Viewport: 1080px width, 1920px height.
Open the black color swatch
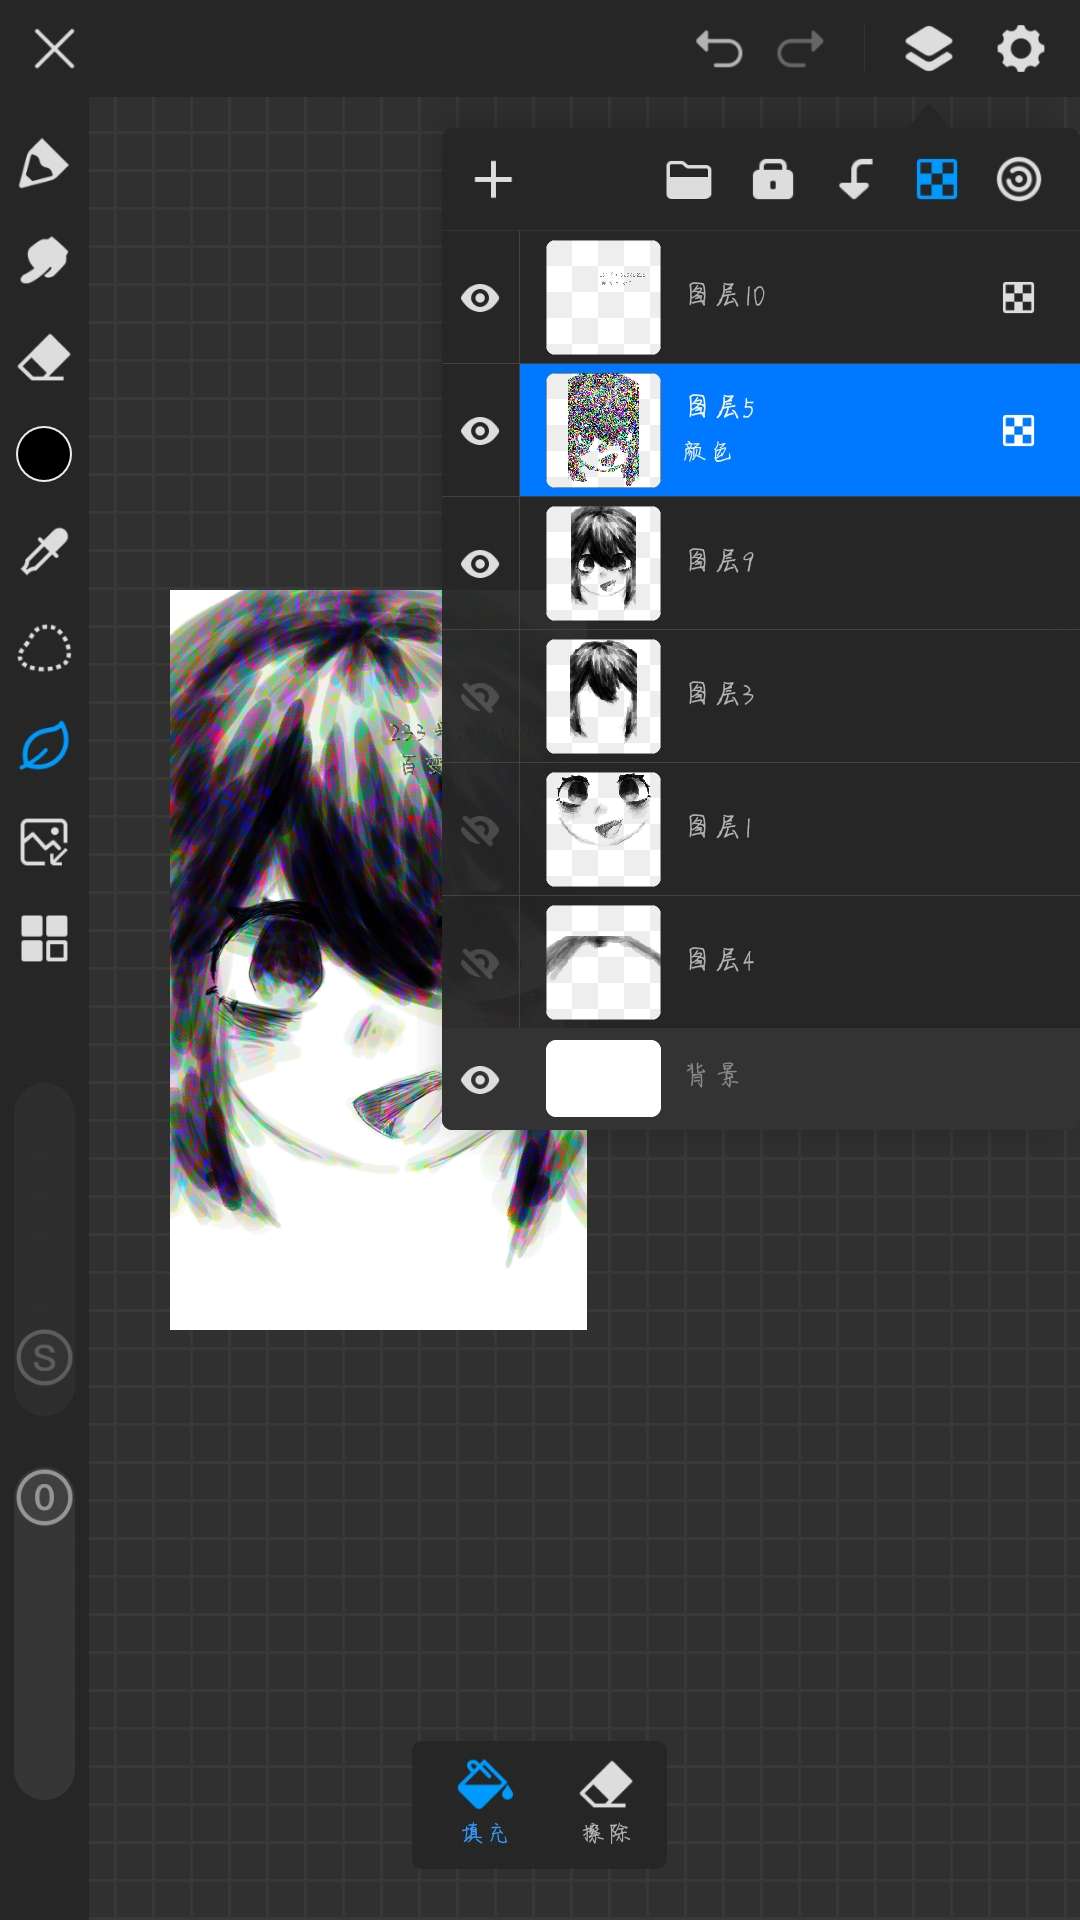coord(44,454)
